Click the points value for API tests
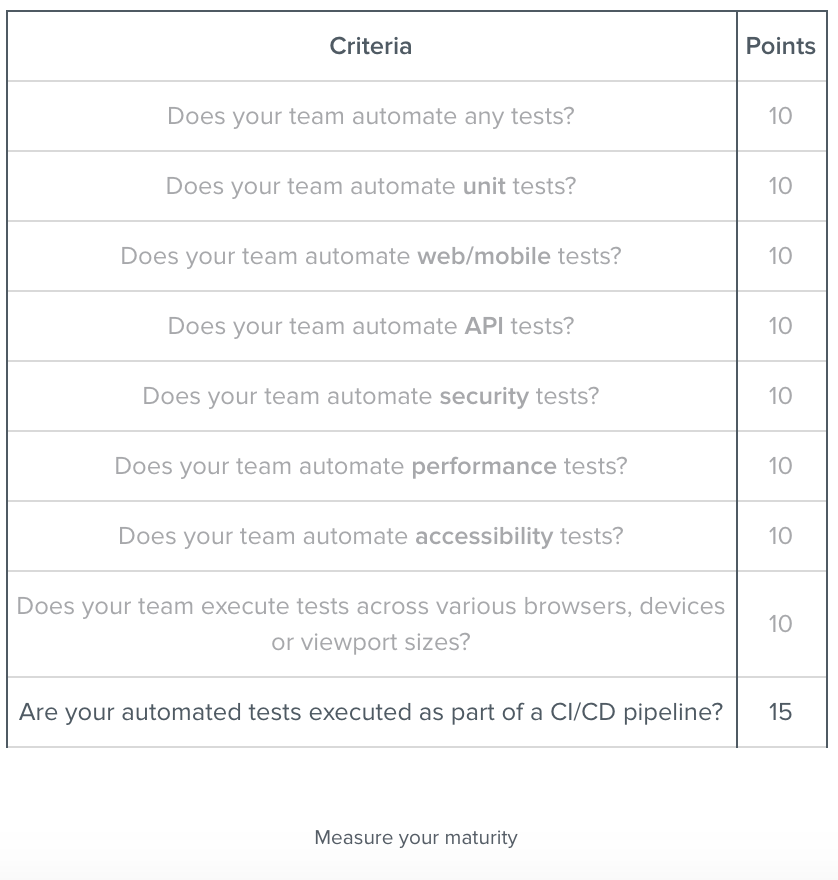This screenshot has height=880, width=838. 781,326
